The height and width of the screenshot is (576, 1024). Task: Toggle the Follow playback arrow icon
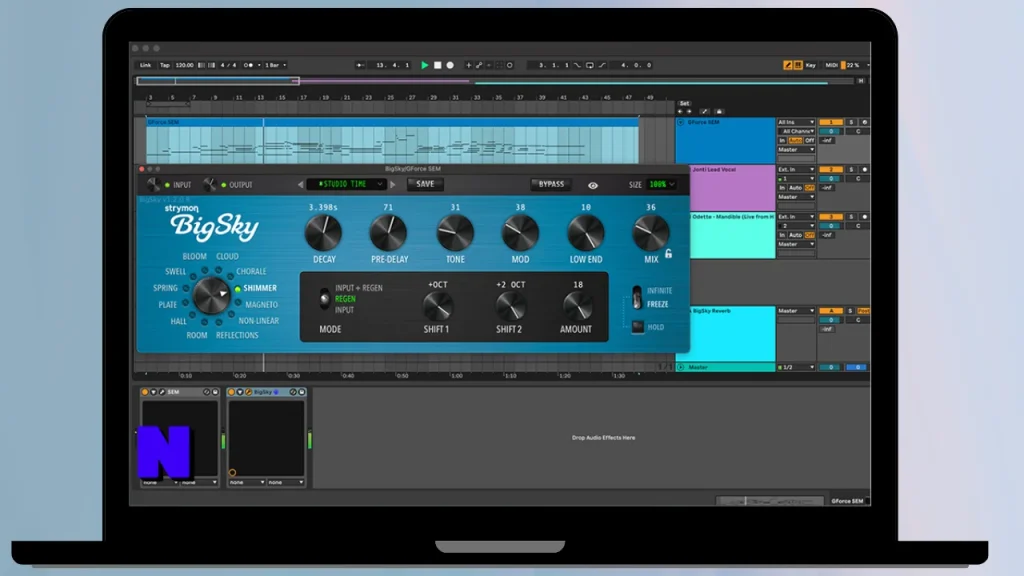click(360, 65)
